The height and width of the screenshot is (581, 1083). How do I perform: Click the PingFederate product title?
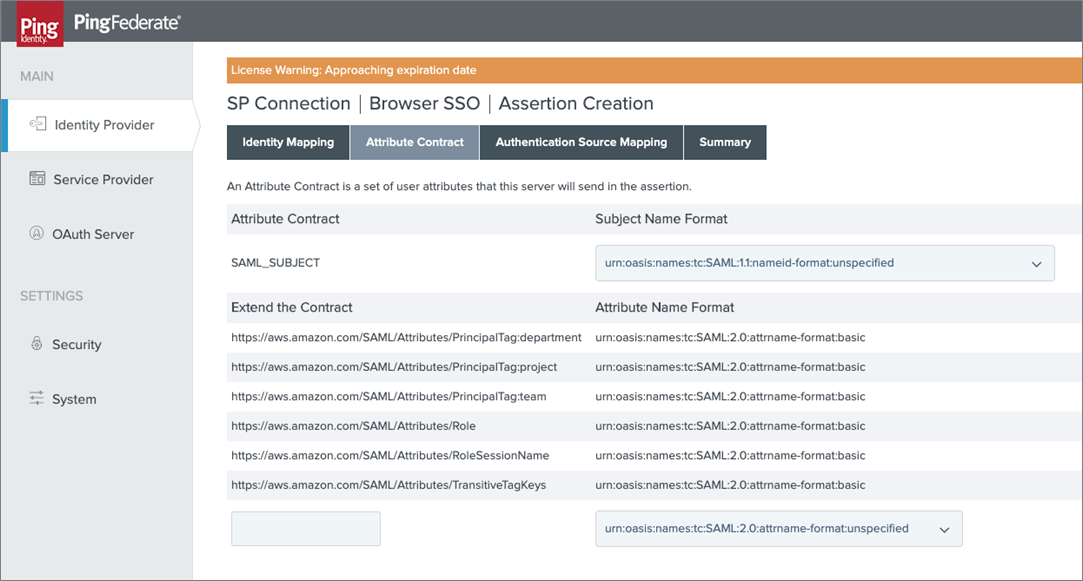tap(126, 22)
